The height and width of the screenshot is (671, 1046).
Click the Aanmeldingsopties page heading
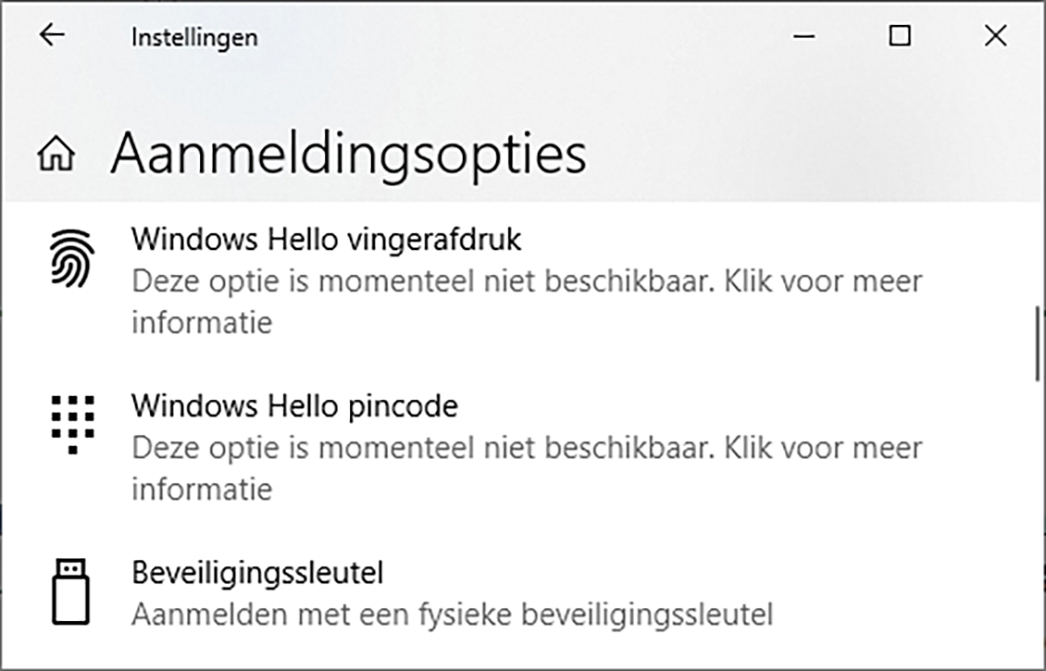pyautogui.click(x=350, y=152)
